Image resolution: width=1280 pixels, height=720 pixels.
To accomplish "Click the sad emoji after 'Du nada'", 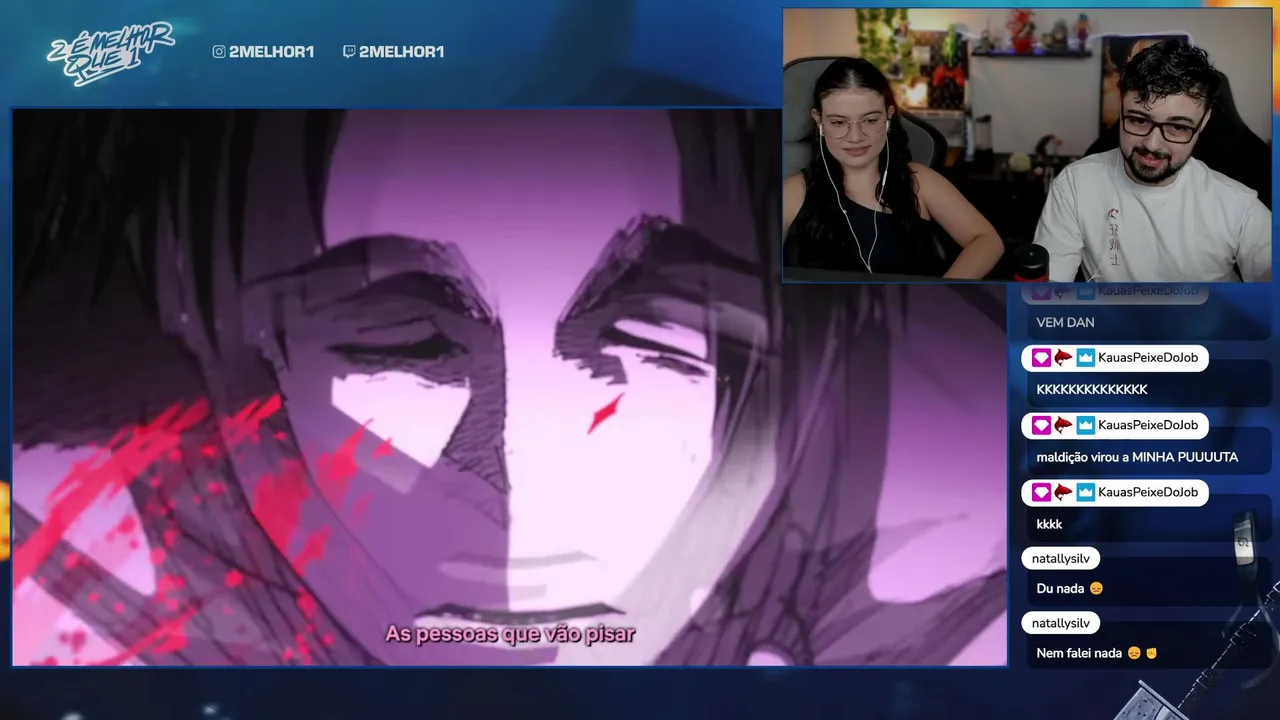I will click(x=1096, y=589).
